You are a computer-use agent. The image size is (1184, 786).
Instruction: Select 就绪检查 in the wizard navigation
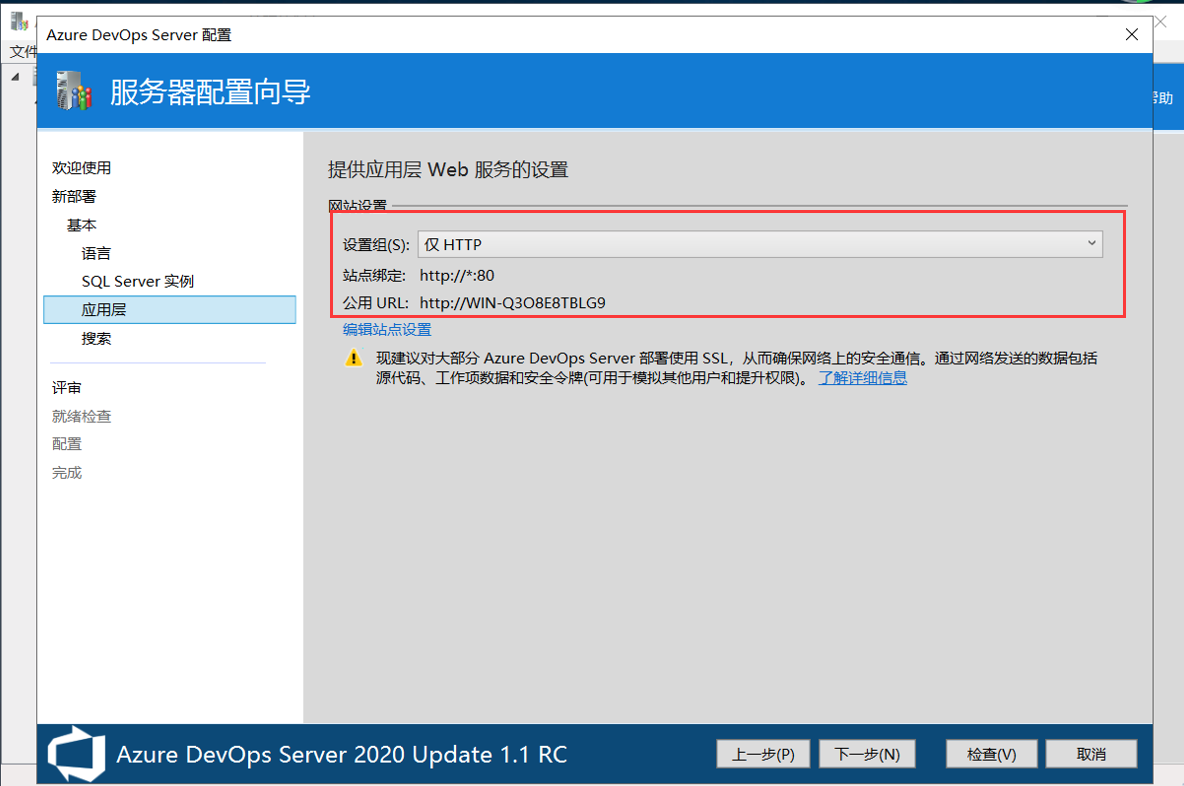click(x=82, y=416)
